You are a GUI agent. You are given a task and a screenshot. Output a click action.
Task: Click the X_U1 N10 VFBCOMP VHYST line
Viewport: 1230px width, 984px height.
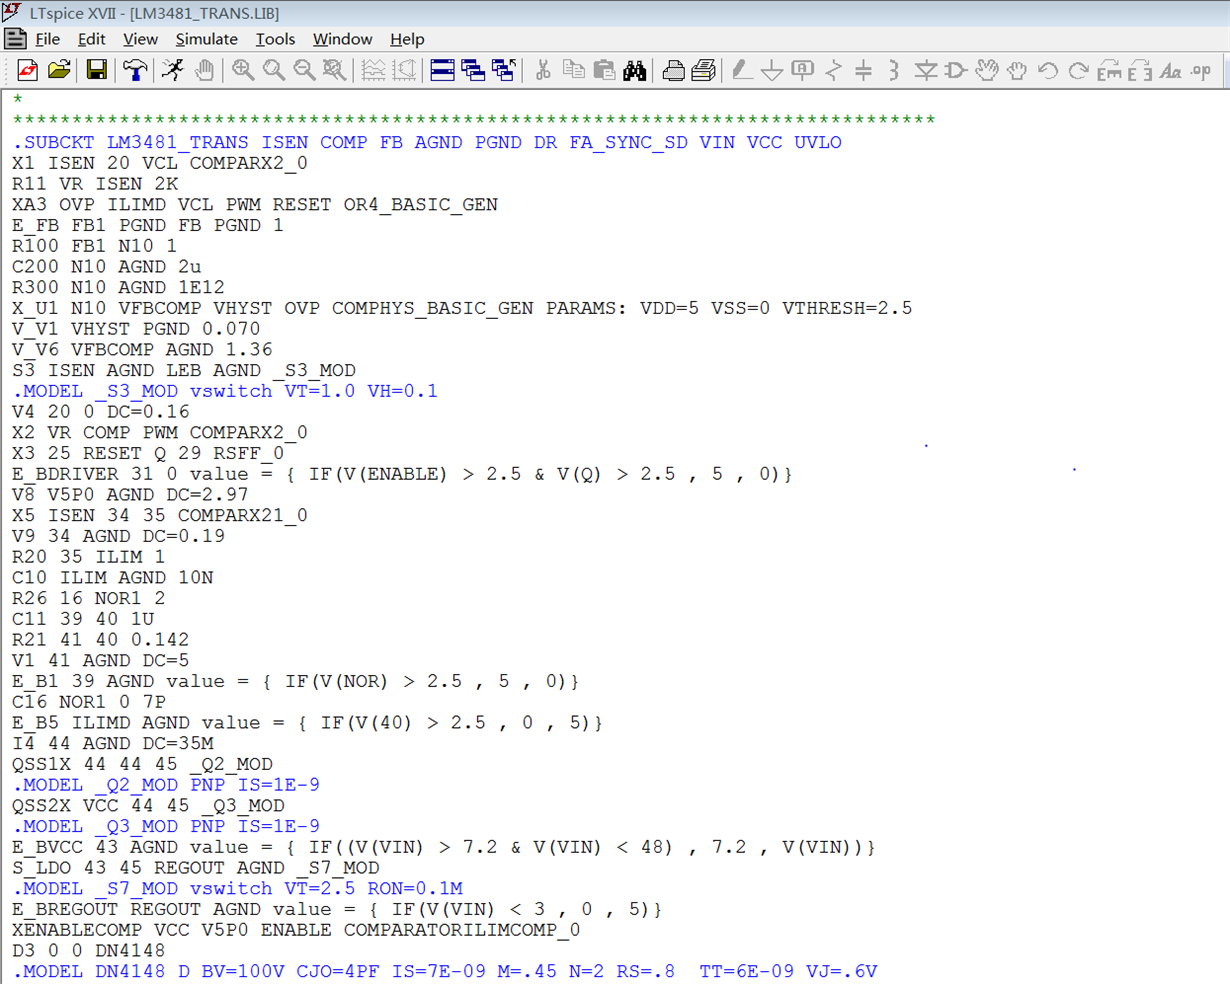coord(462,308)
